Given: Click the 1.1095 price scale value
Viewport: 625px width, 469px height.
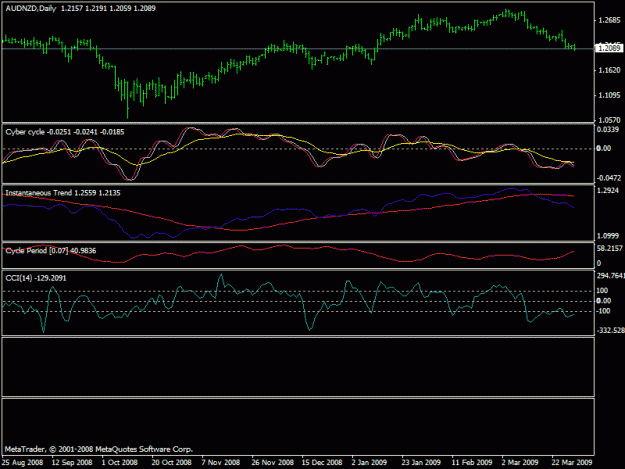Looking at the screenshot, I should pyautogui.click(x=609, y=95).
